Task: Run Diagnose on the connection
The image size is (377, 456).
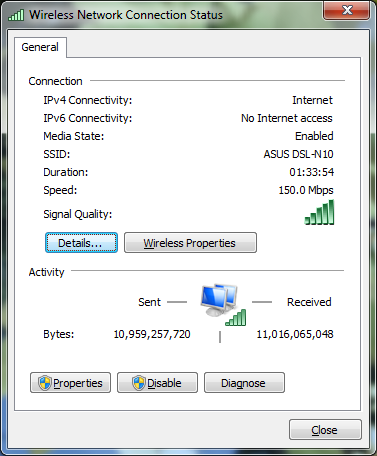Action: 244,383
